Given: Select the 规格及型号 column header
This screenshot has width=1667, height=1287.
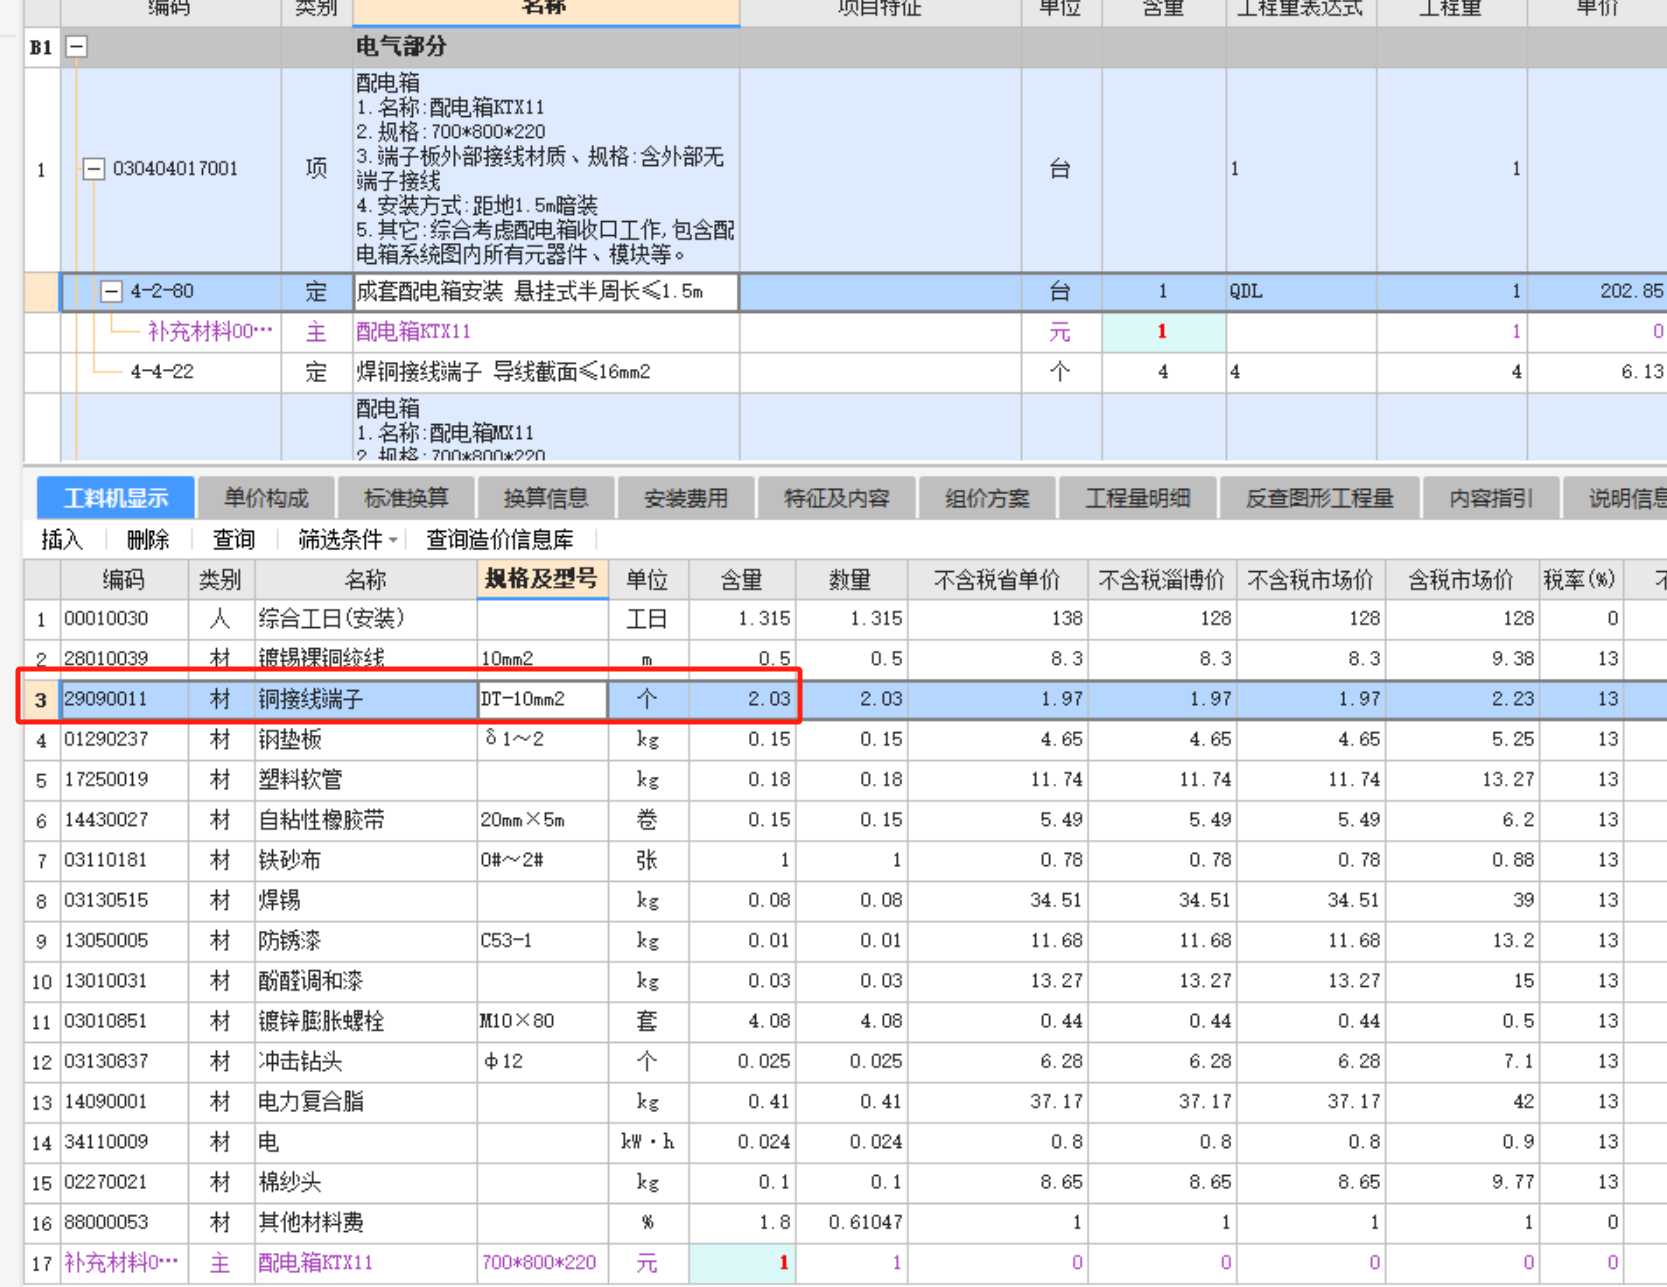Looking at the screenshot, I should tap(541, 579).
